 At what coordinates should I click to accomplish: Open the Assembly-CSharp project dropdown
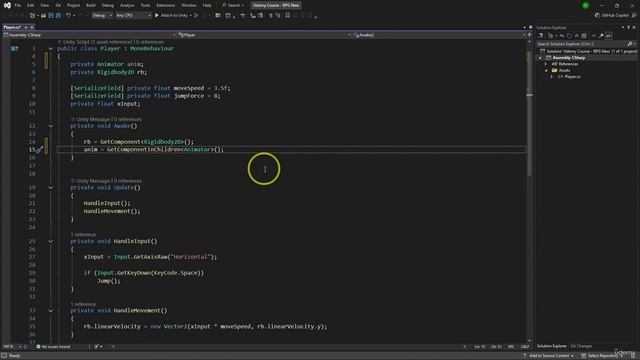89,35
